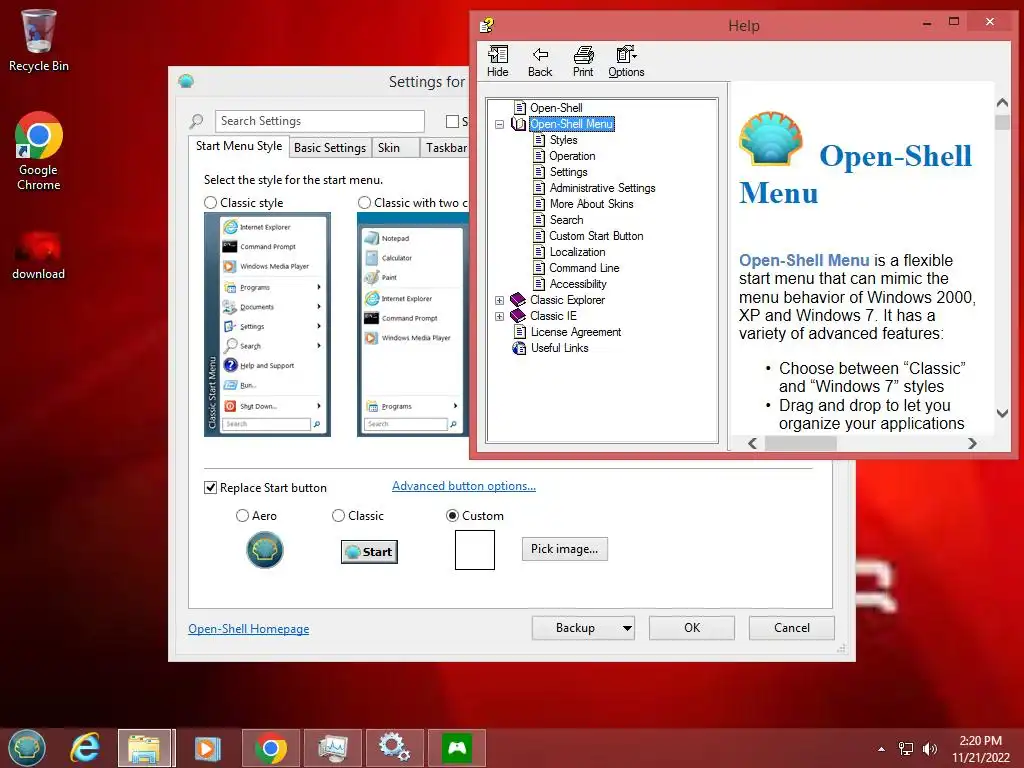This screenshot has height=768, width=1024.
Task: Confirm settings with OK
Action: 692,628
